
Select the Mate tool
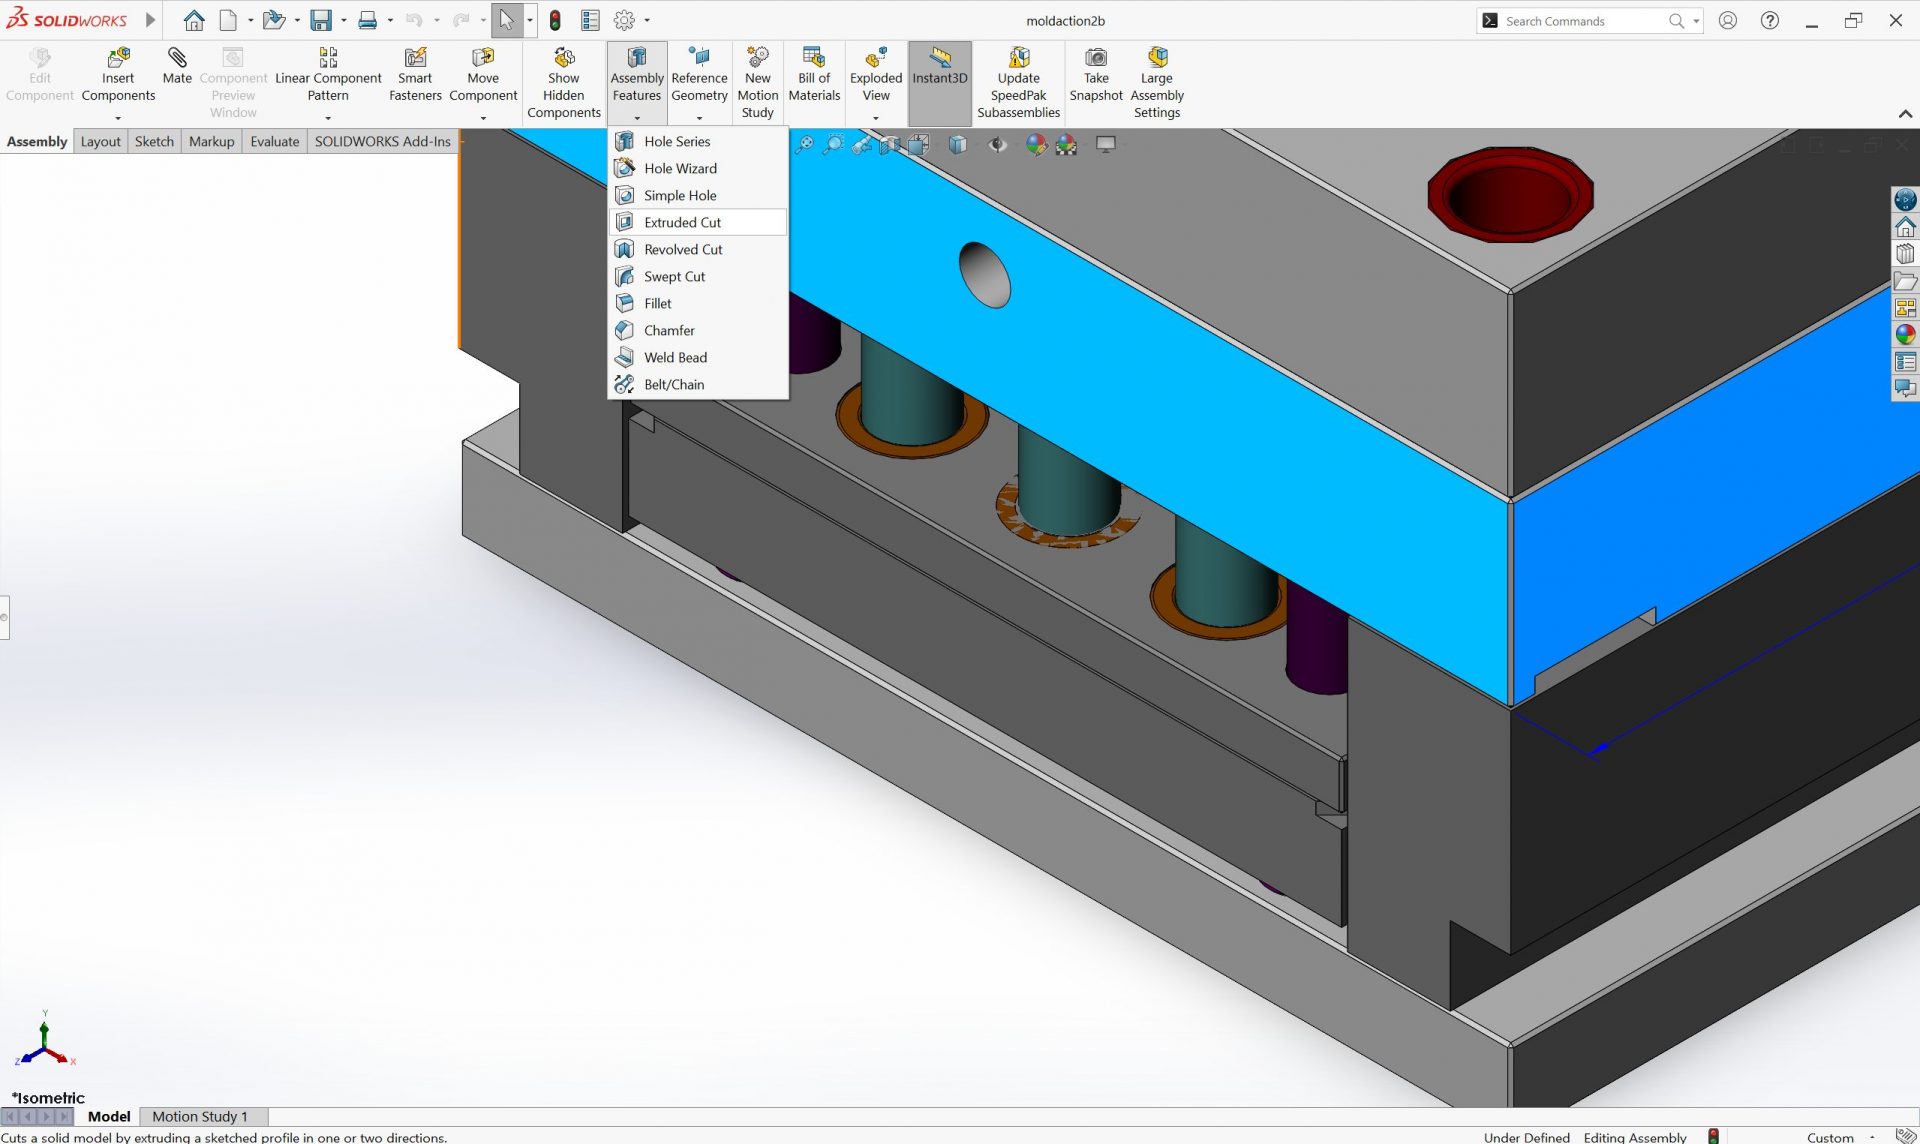[177, 70]
